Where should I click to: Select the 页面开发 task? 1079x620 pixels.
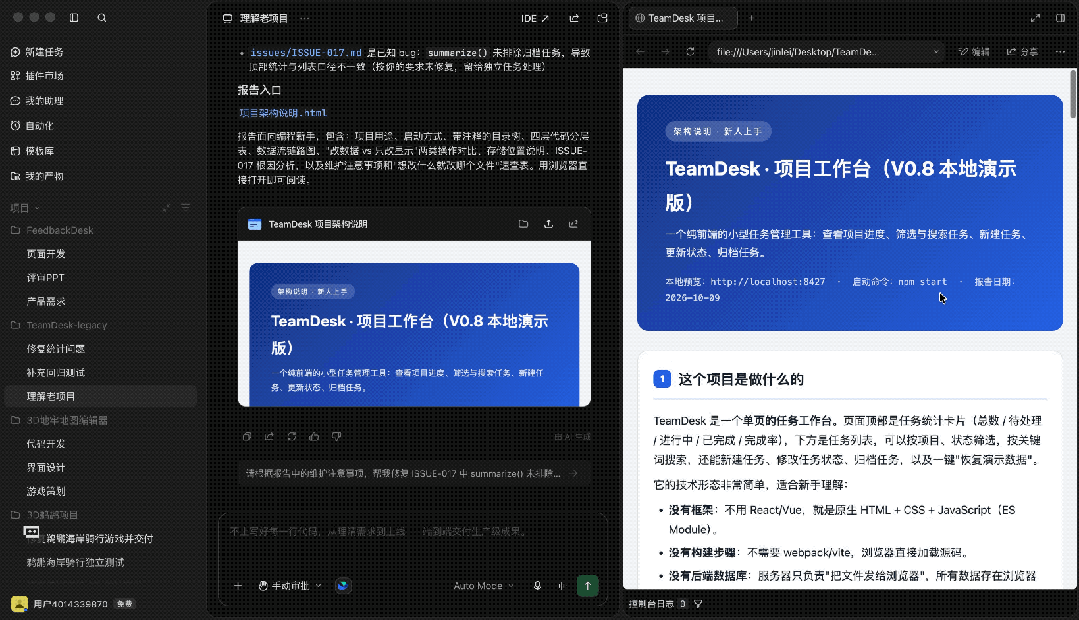point(46,254)
